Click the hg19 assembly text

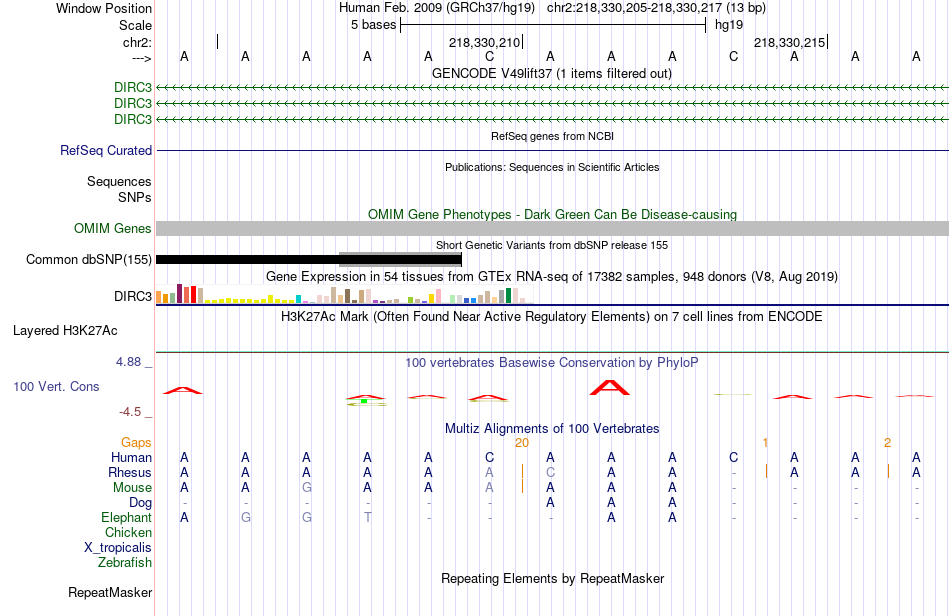pyautogui.click(x=729, y=25)
